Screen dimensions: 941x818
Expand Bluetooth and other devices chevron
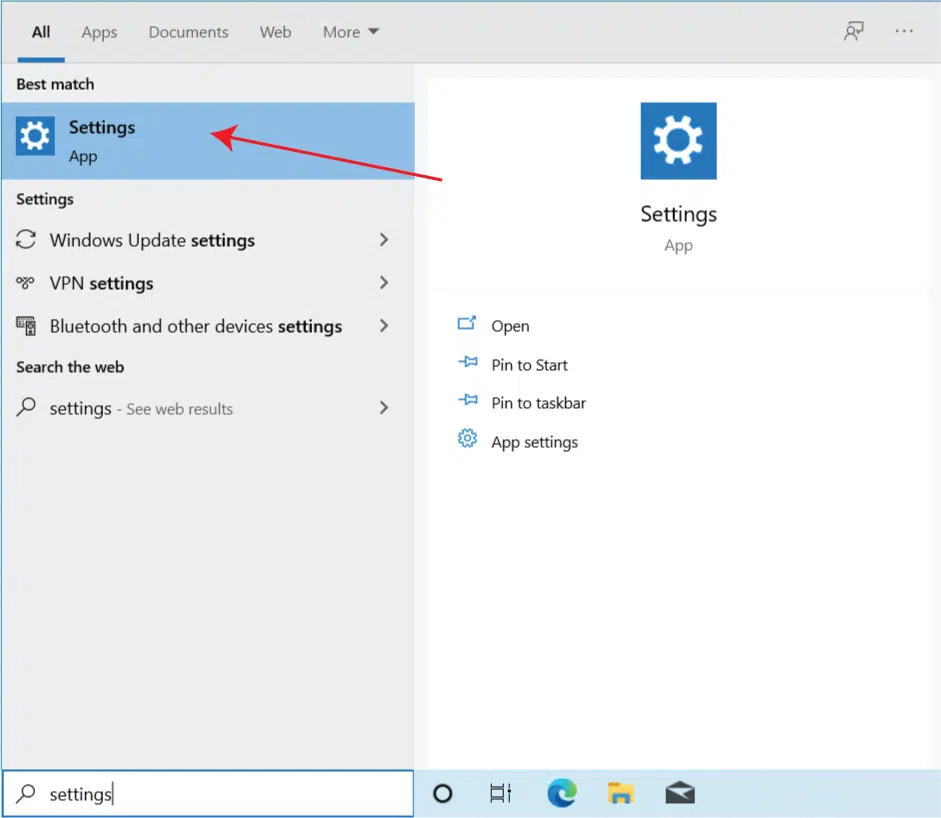pyautogui.click(x=384, y=326)
